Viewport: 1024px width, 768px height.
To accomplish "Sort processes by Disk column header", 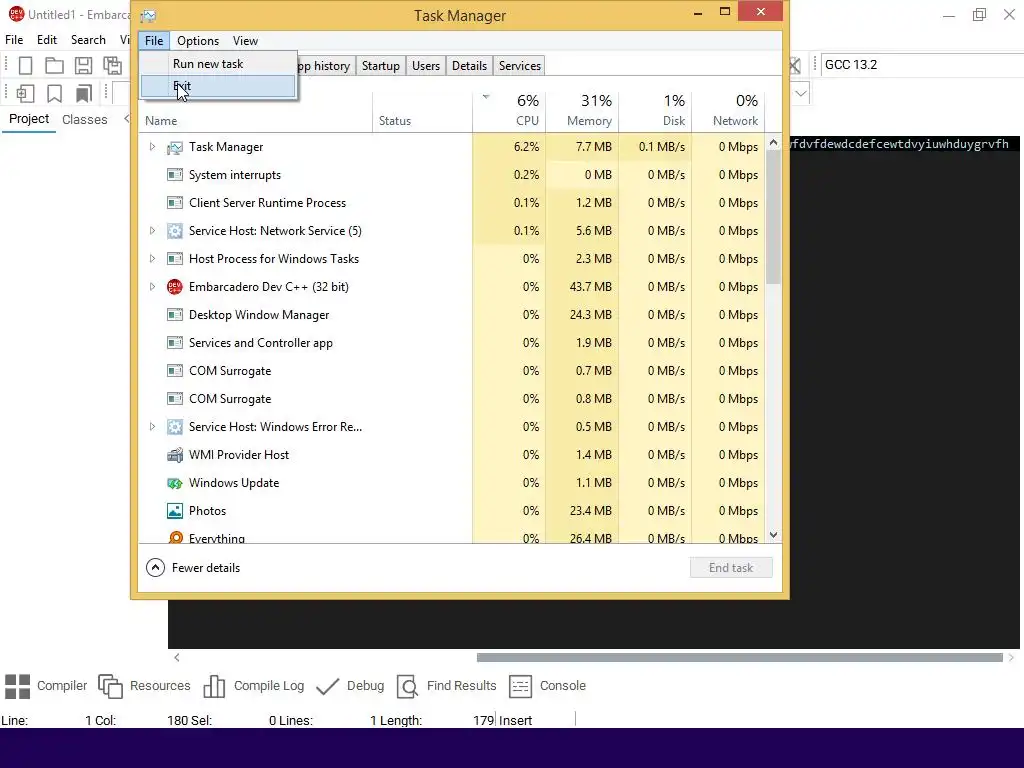I will [x=656, y=111].
